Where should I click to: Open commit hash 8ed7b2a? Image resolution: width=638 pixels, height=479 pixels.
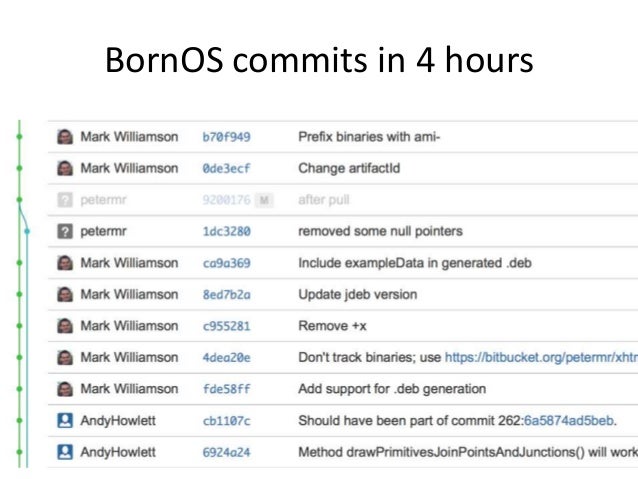click(226, 295)
